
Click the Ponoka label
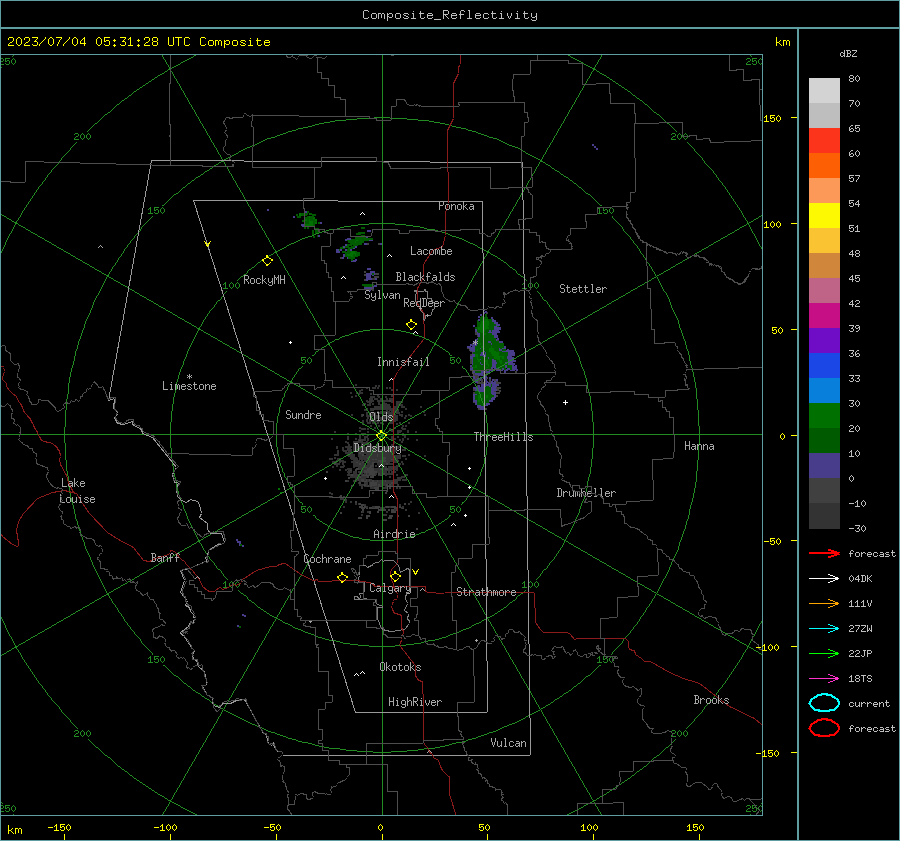[456, 206]
